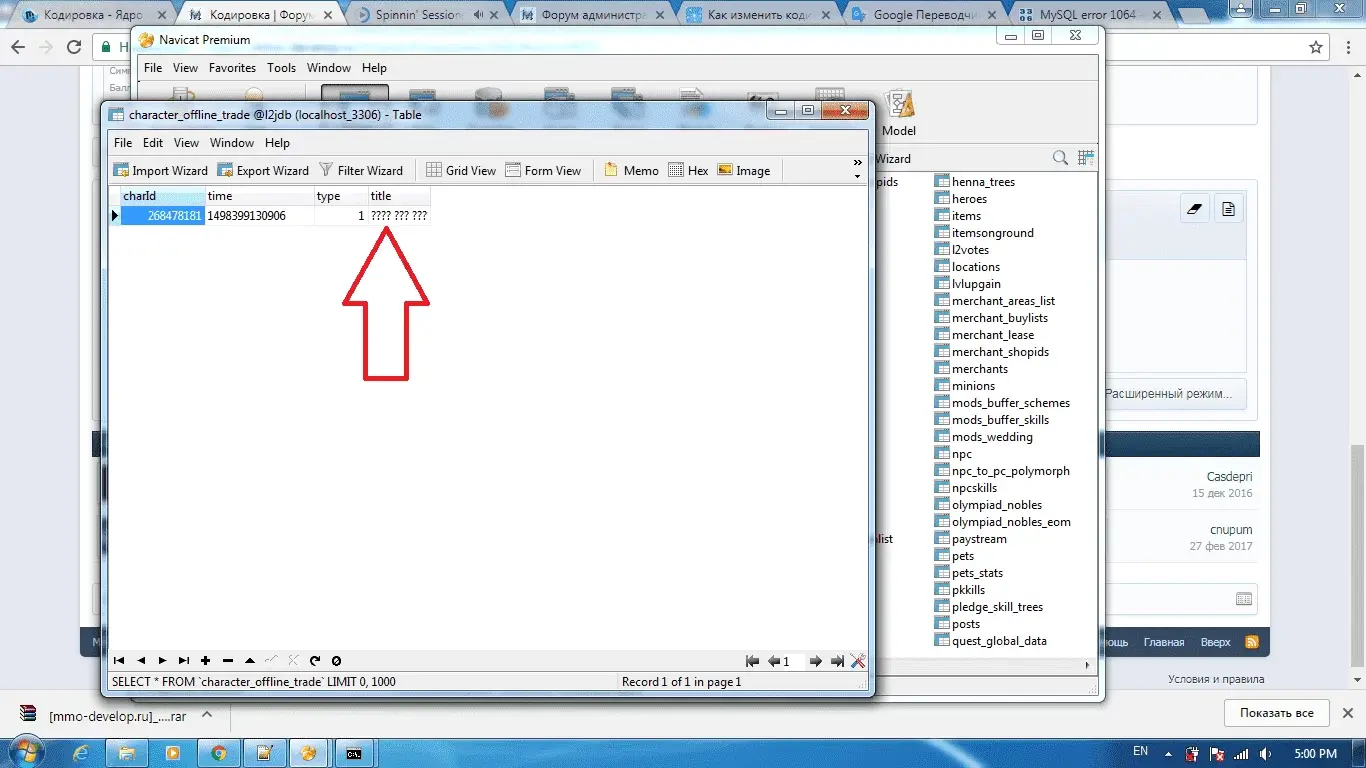
Task: Click the refresh icon in record navigator
Action: point(315,661)
